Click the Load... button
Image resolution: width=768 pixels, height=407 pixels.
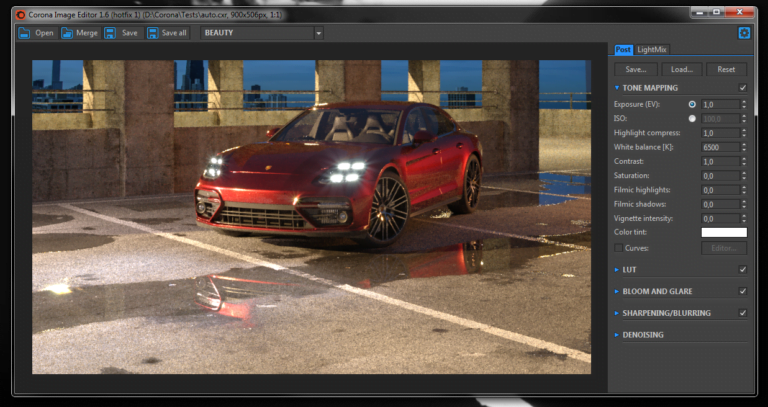pyautogui.click(x=681, y=70)
